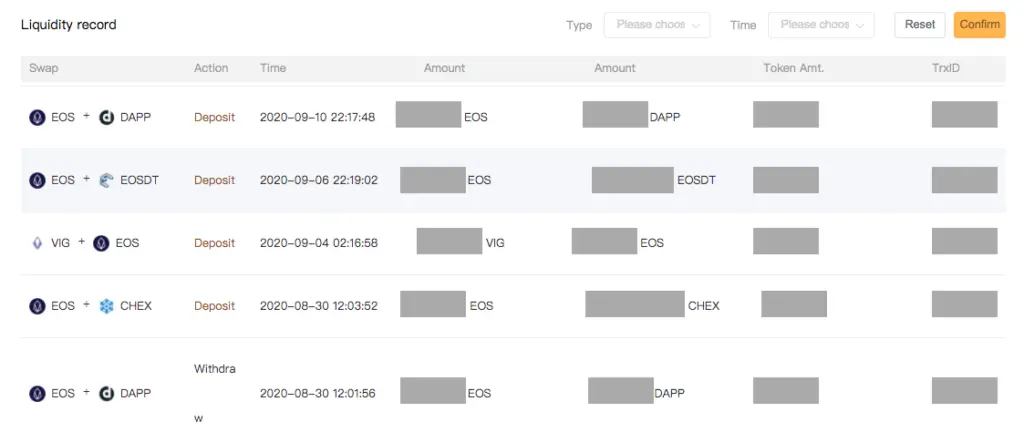Screen dimensions: 1024x443
Task: Click the chevron arrow of the Type selector
Action: 696,25
